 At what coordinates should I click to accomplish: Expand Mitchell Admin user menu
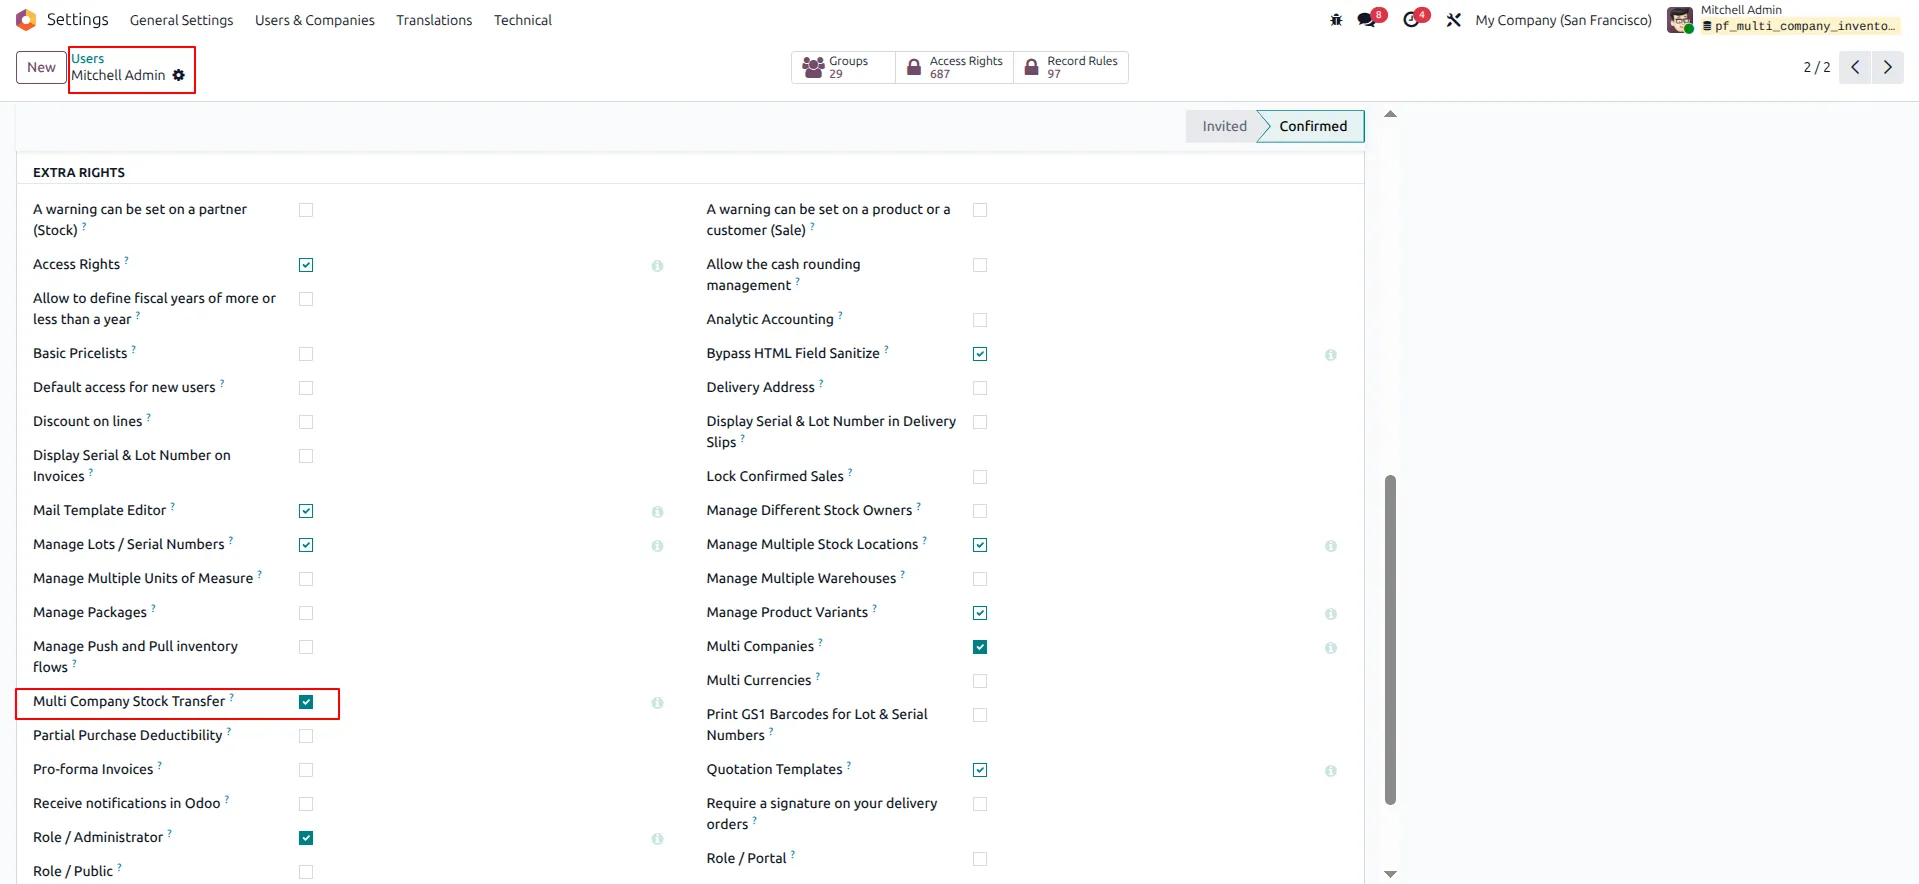coord(1781,18)
